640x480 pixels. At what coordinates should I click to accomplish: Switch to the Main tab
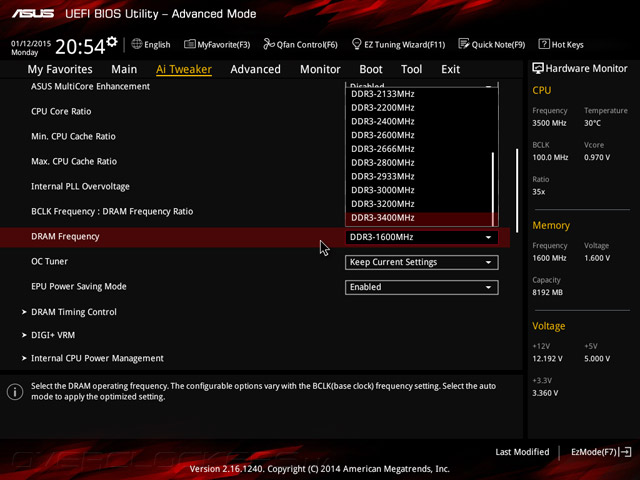click(124, 69)
